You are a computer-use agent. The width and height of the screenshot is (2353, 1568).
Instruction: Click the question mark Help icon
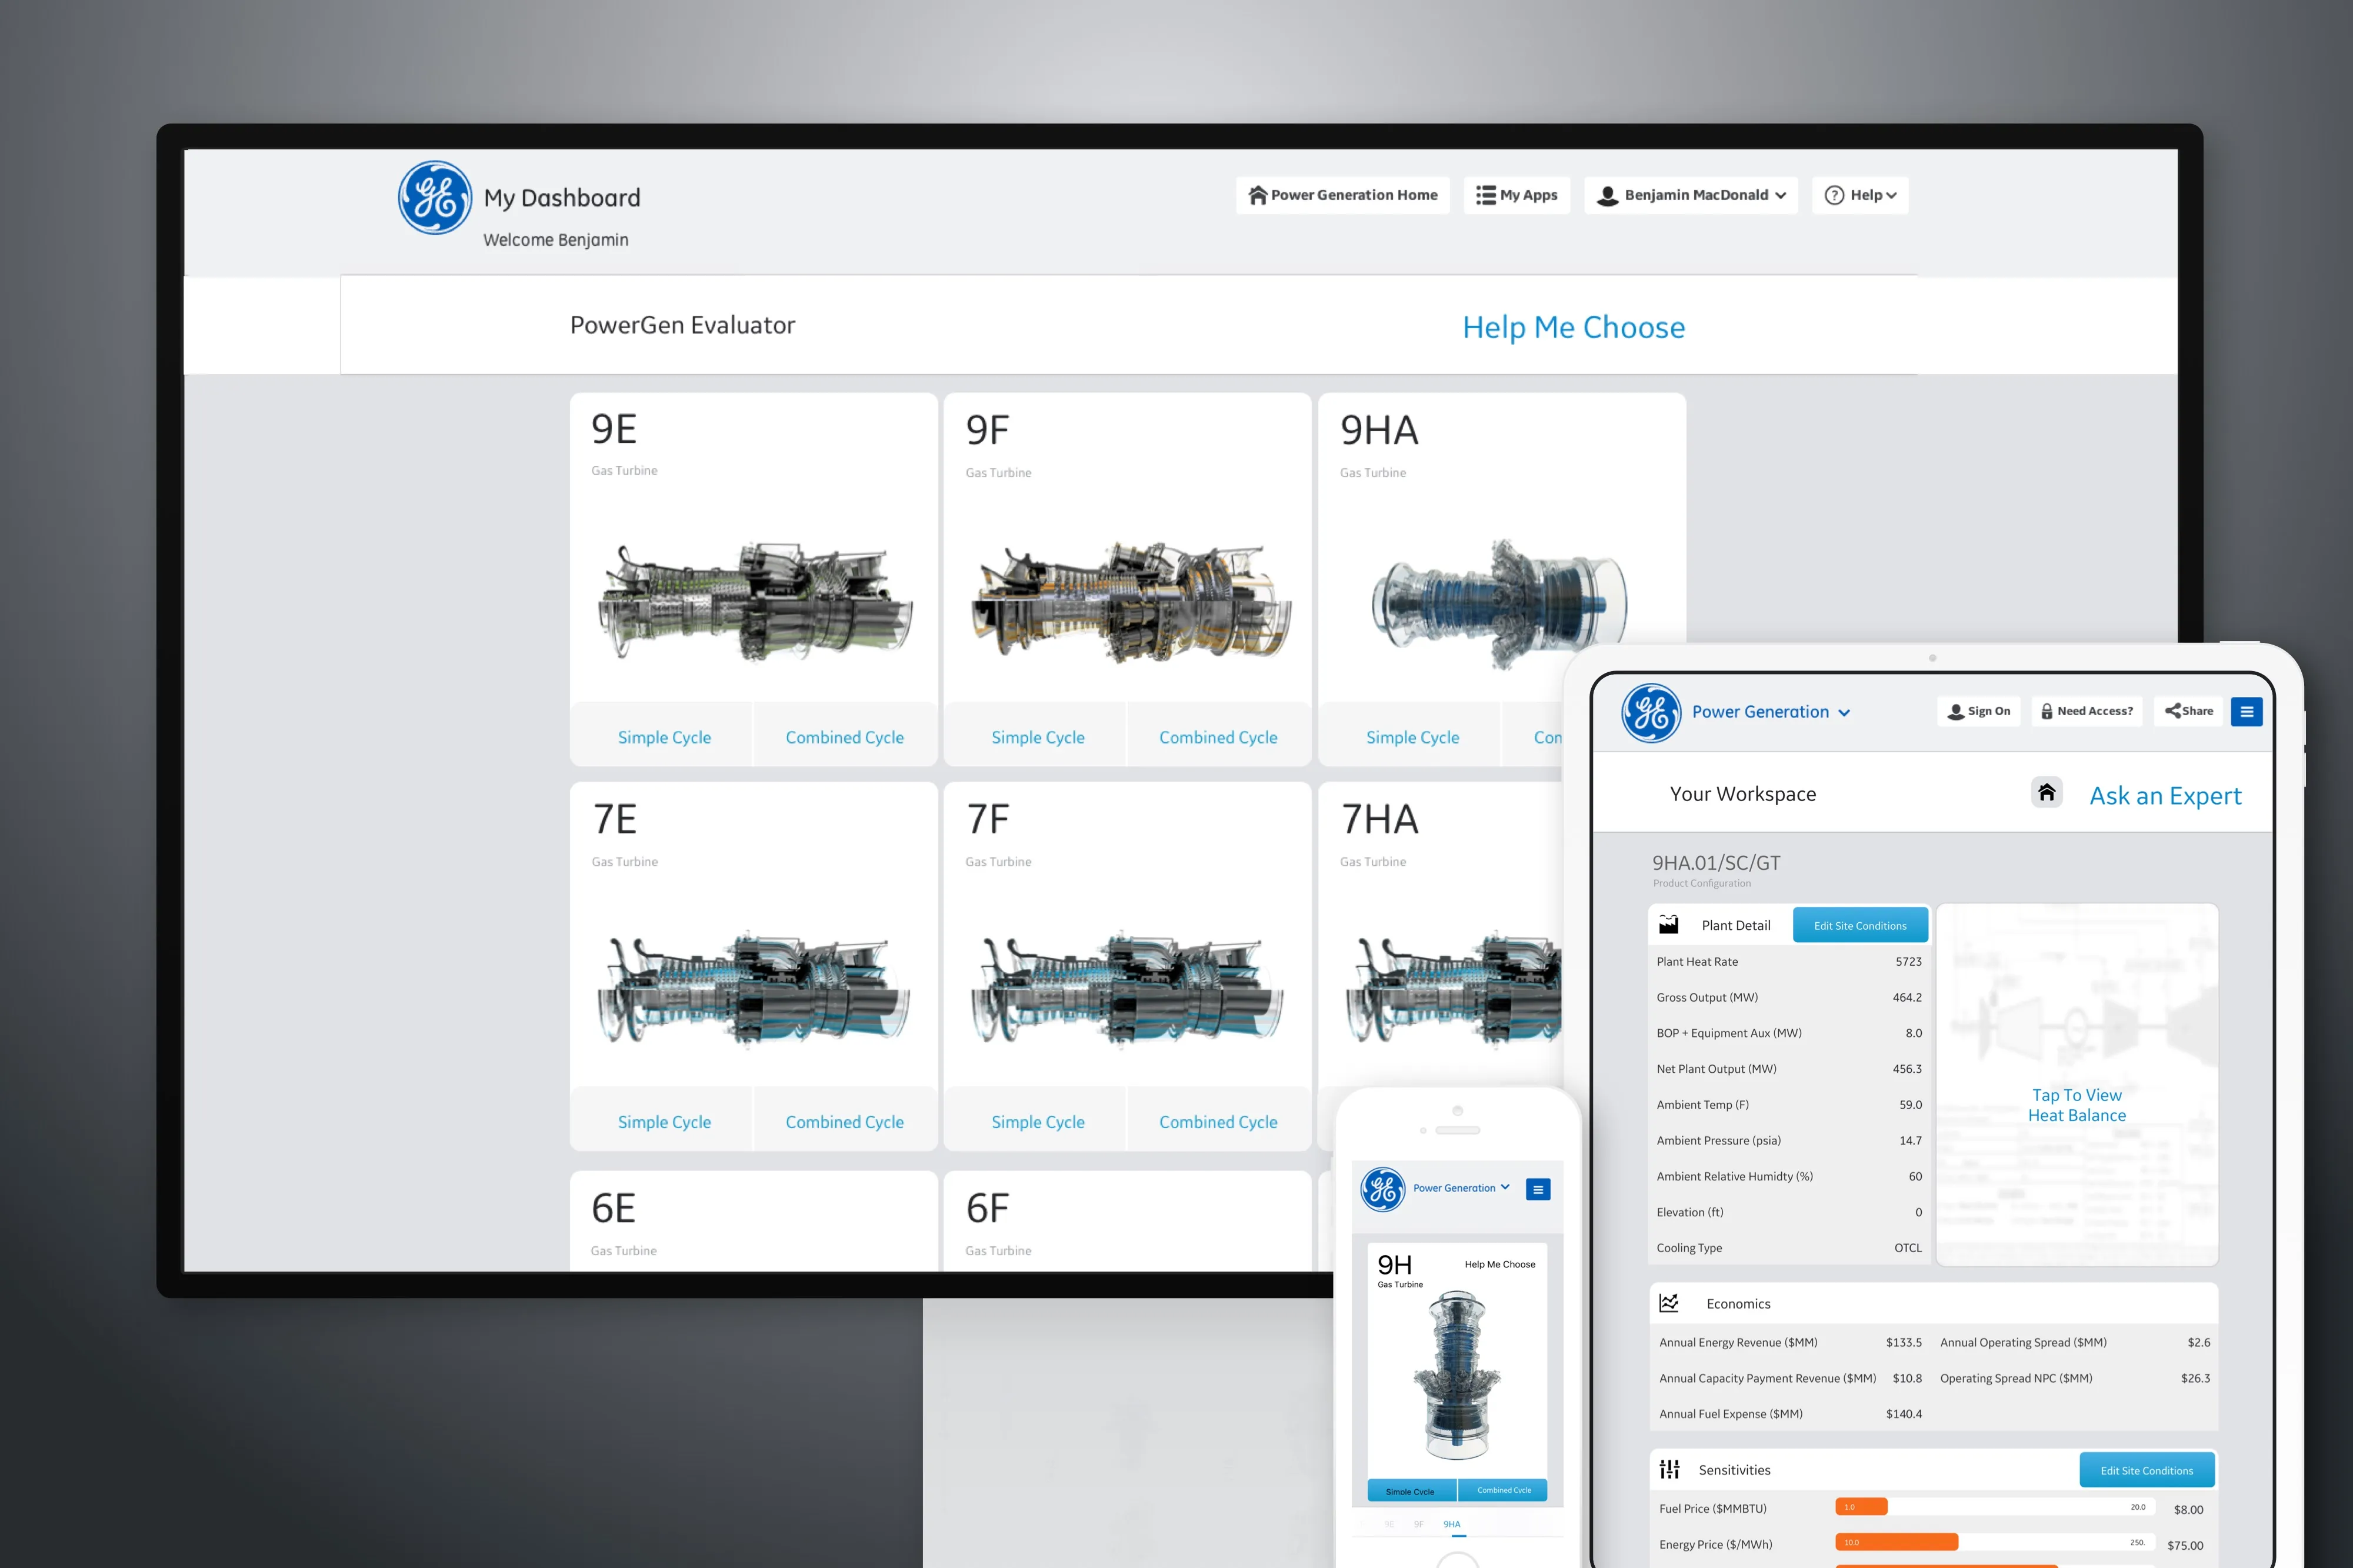1834,195
